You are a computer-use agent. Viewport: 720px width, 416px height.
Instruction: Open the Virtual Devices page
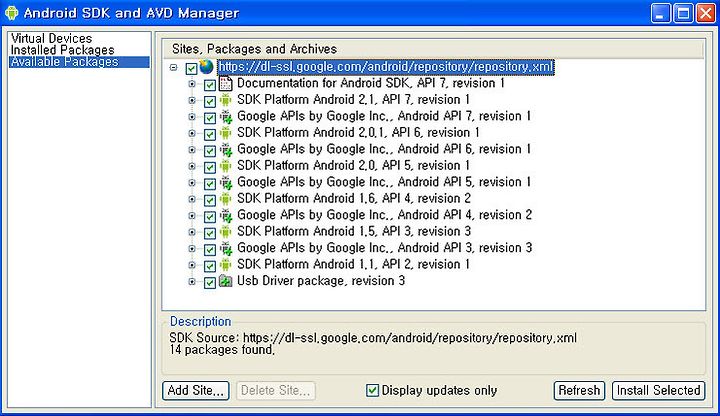tap(51, 38)
